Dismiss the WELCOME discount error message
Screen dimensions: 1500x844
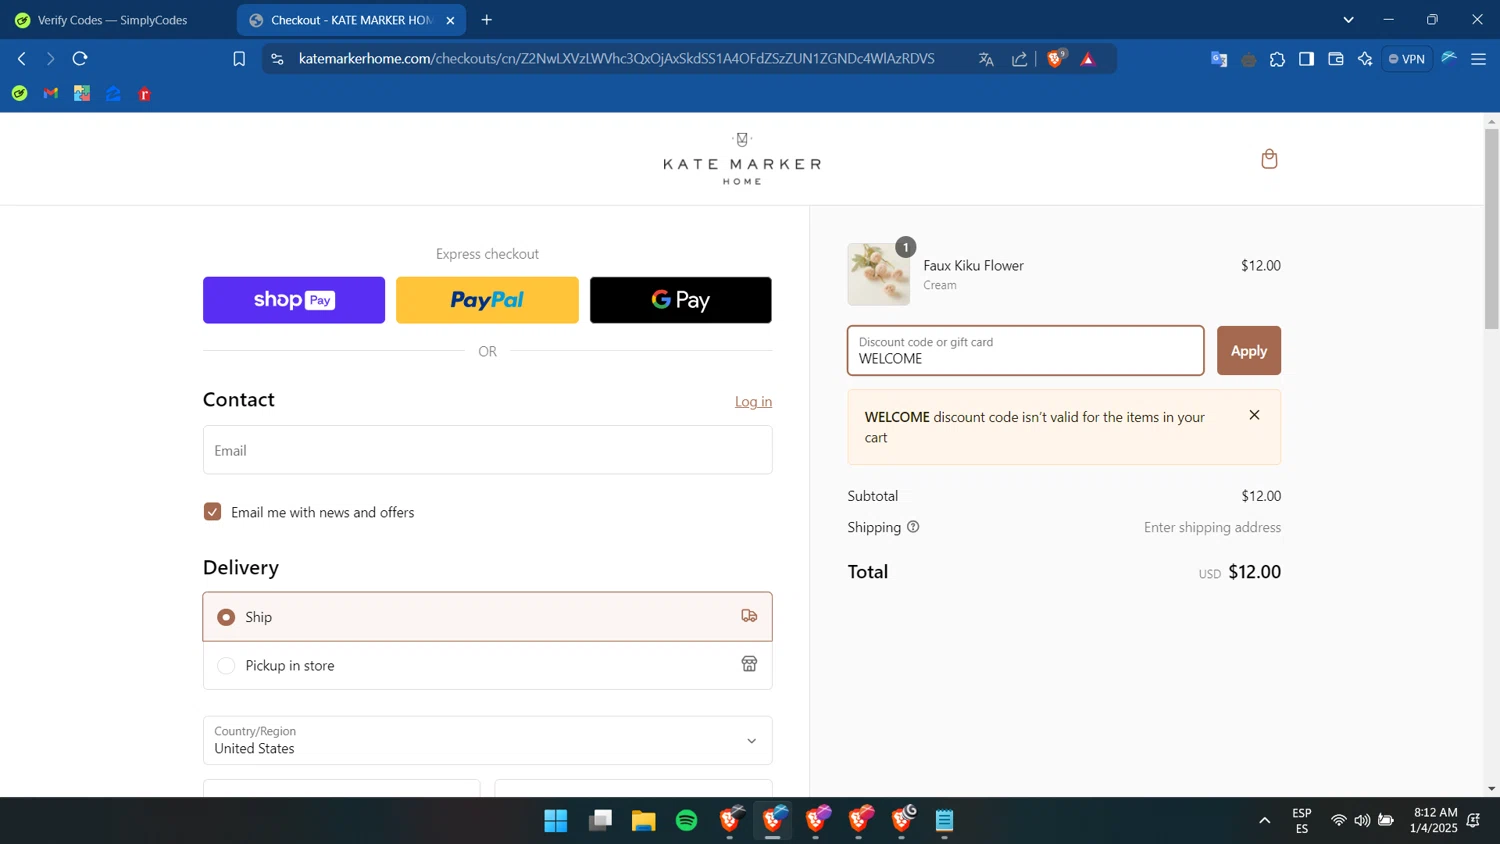[x=1254, y=415]
